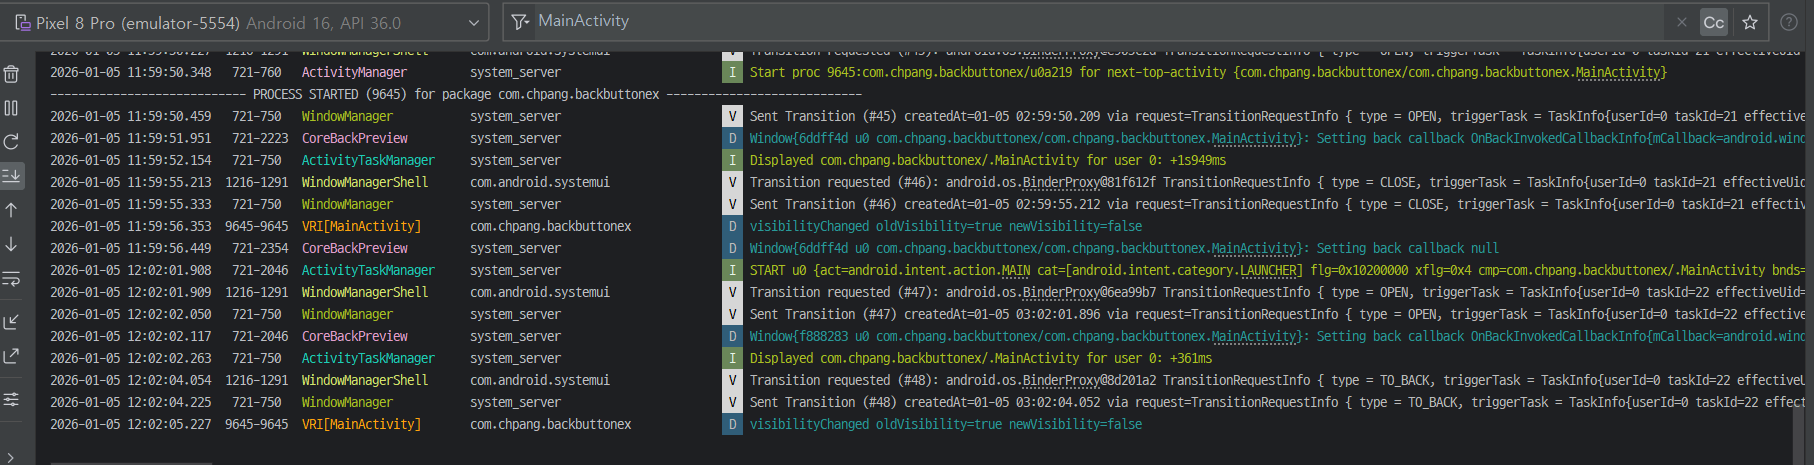The image size is (1814, 465).
Task: Export logs to a file
Action: [11, 356]
